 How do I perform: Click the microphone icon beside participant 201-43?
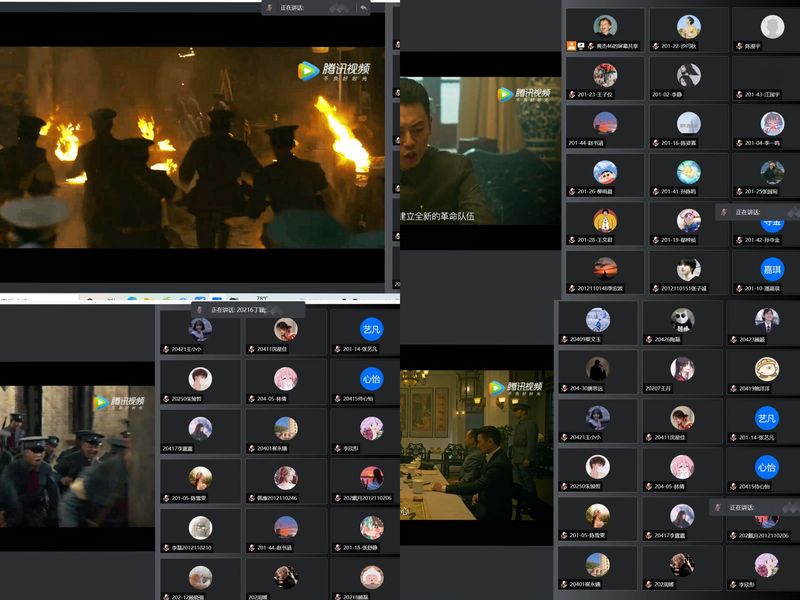(x=739, y=94)
